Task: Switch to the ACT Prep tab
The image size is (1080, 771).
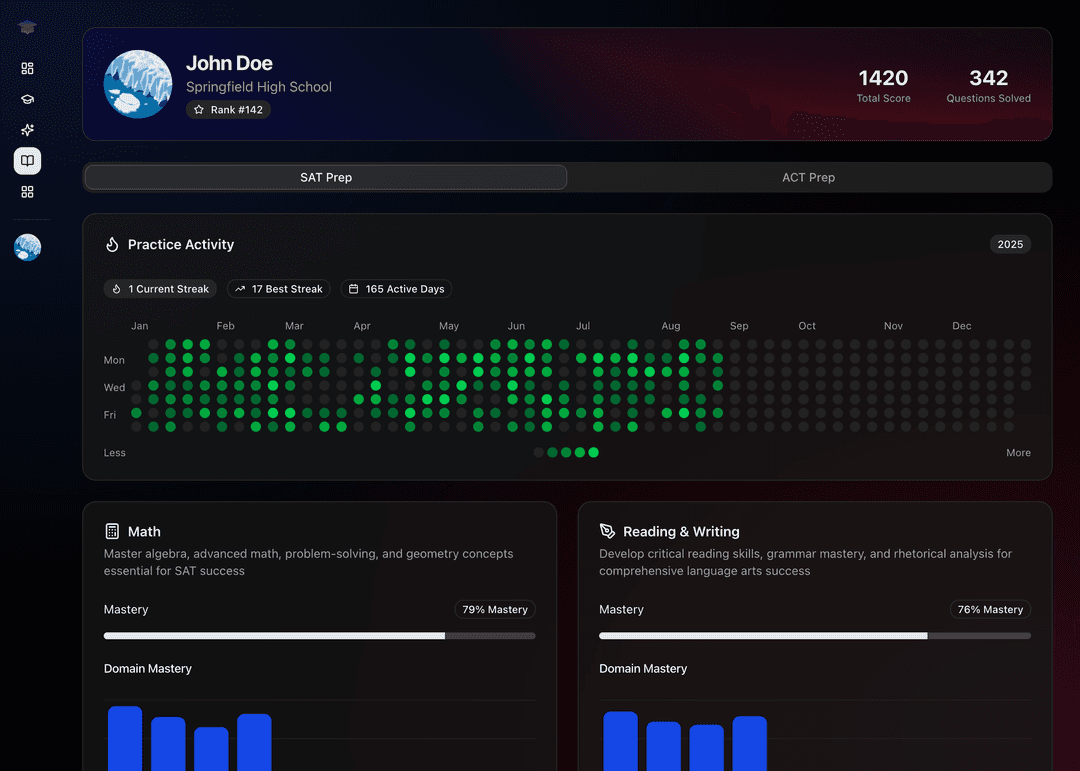Action: coord(808,178)
